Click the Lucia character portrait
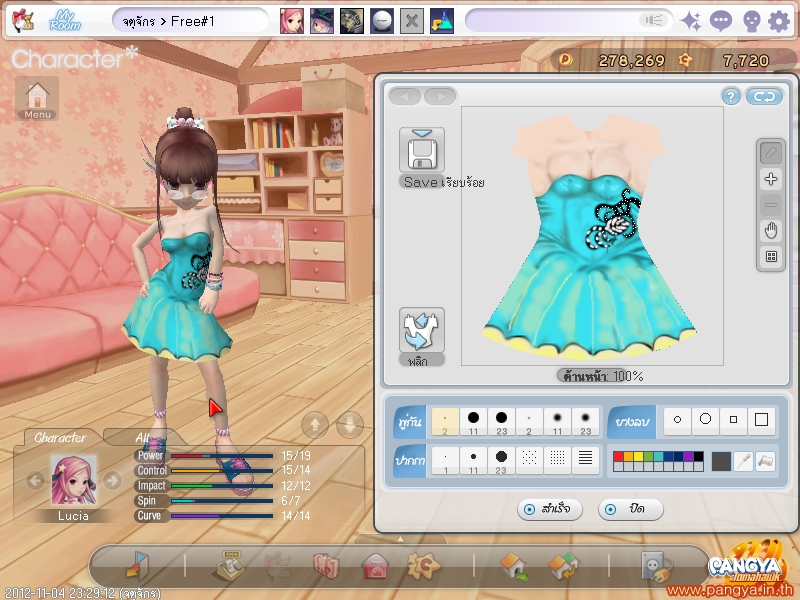The width and height of the screenshot is (800, 600). pos(73,481)
